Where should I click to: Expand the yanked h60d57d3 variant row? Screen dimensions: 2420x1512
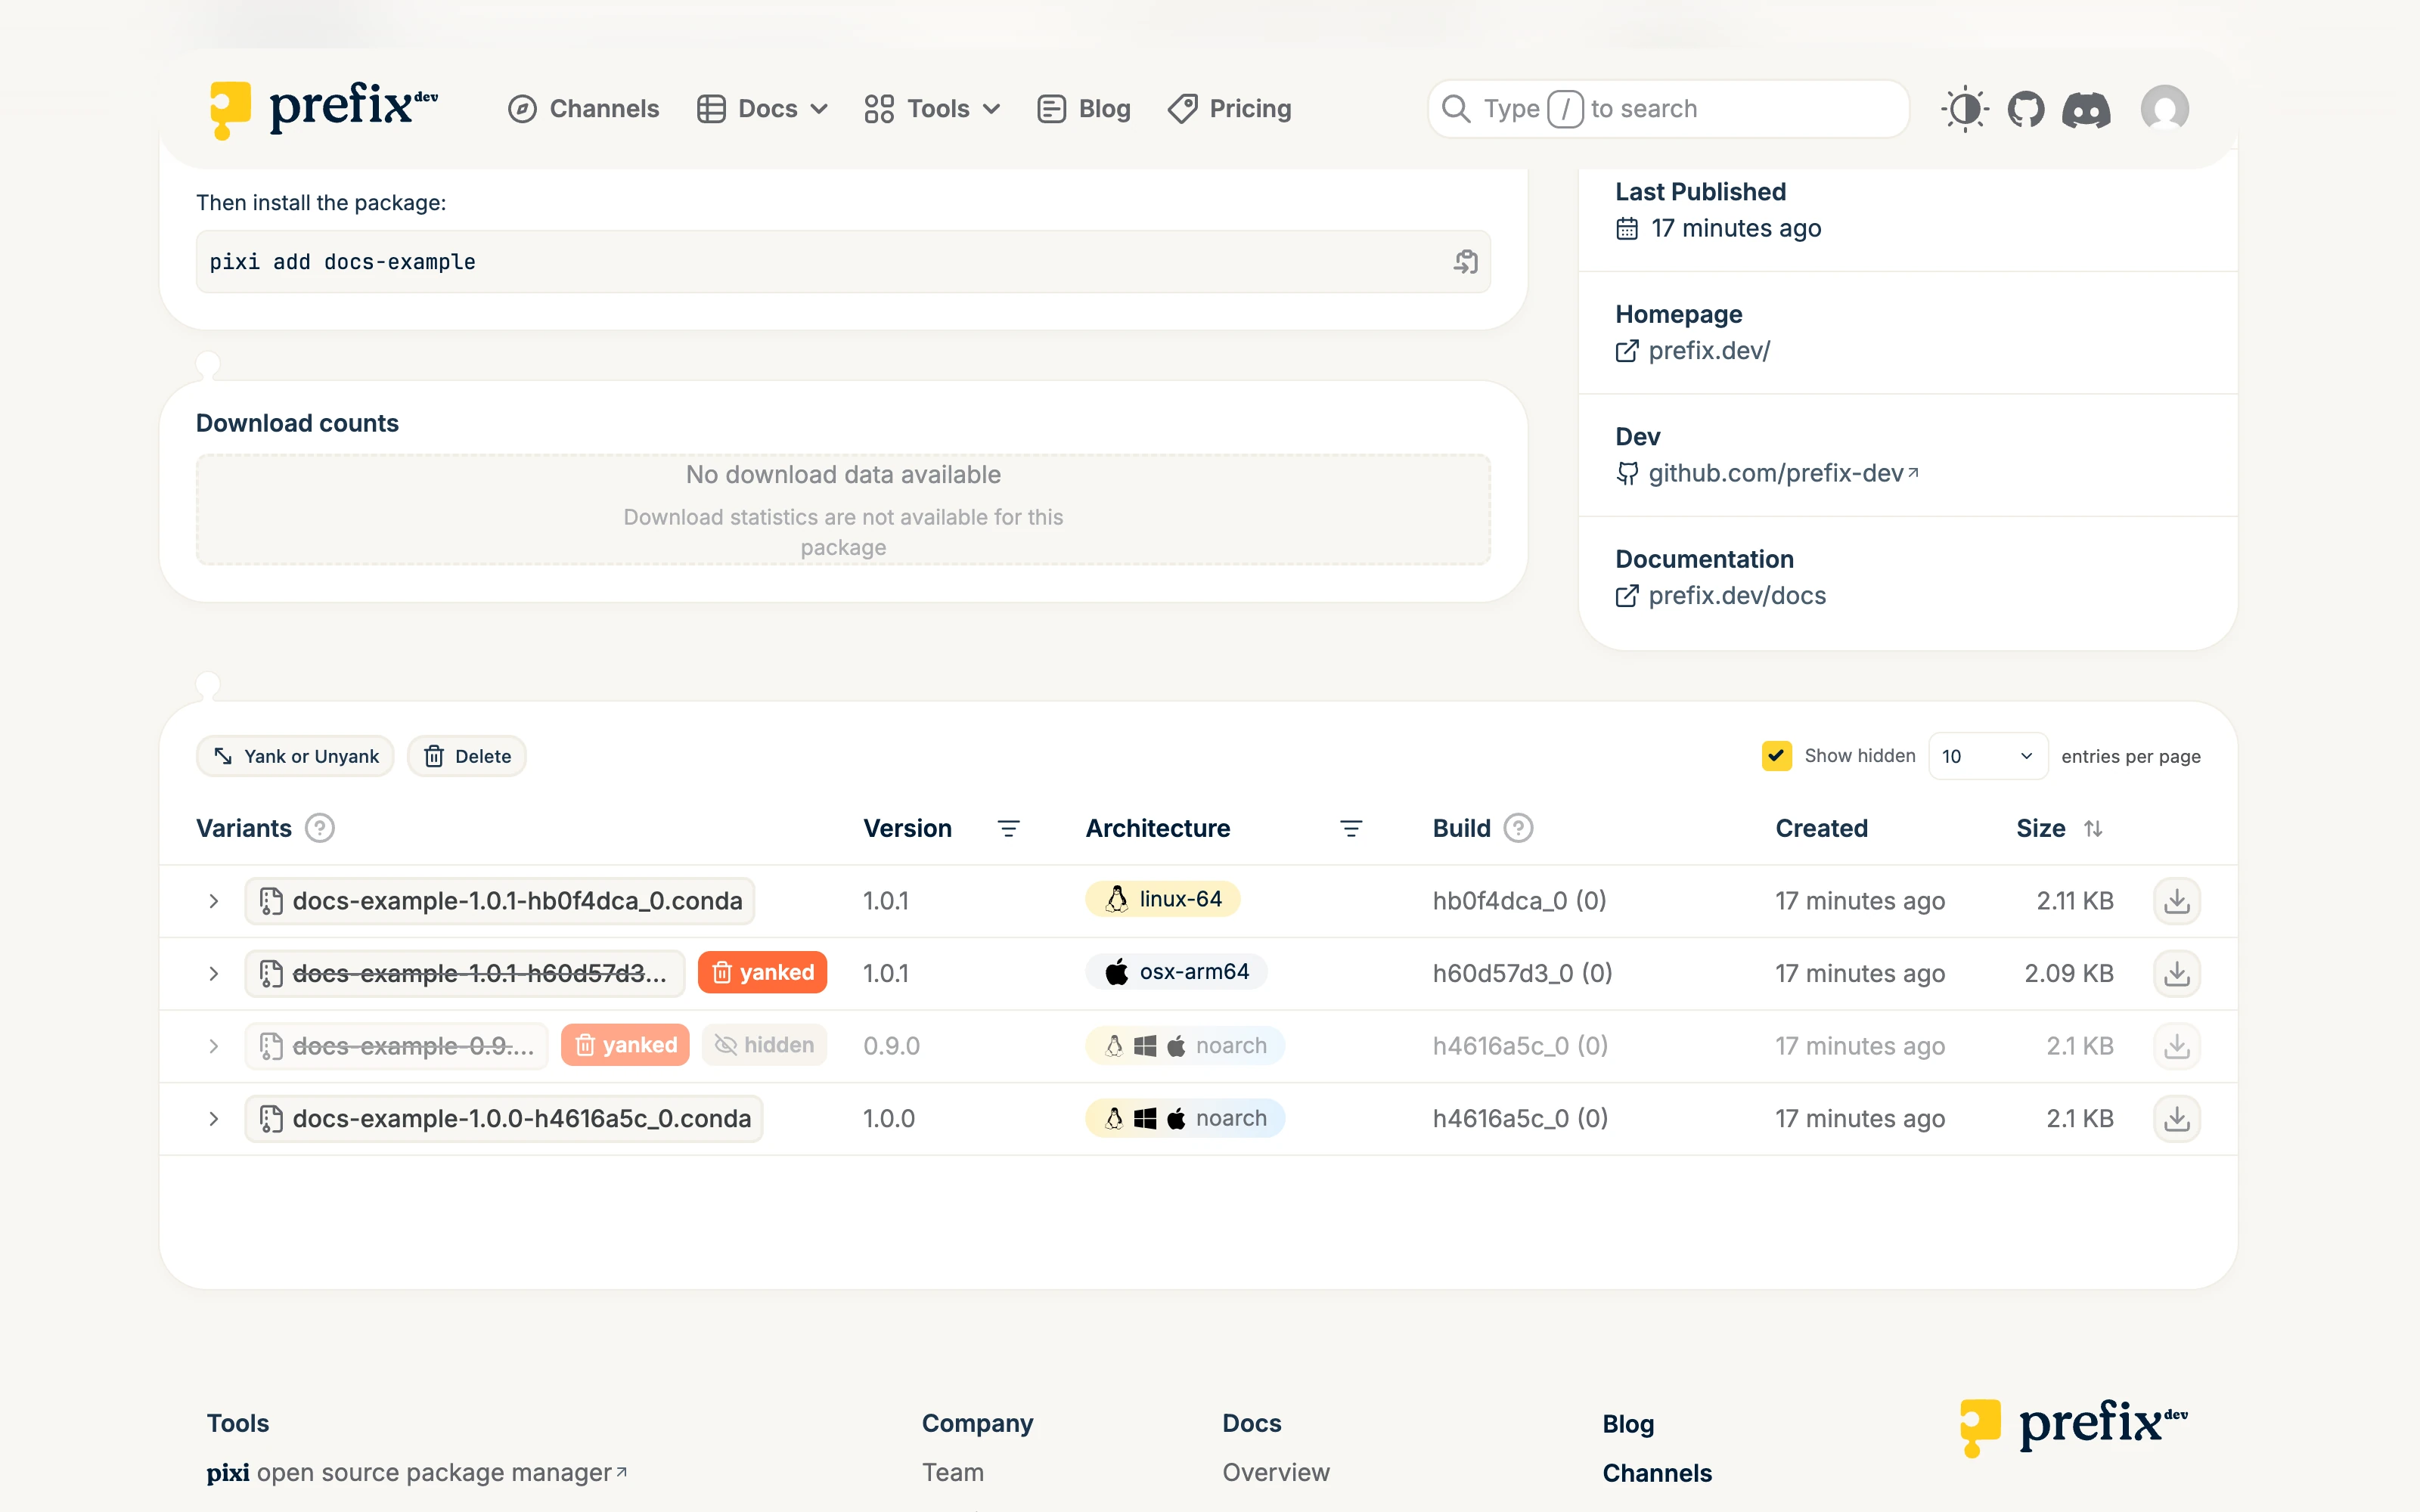(x=213, y=973)
